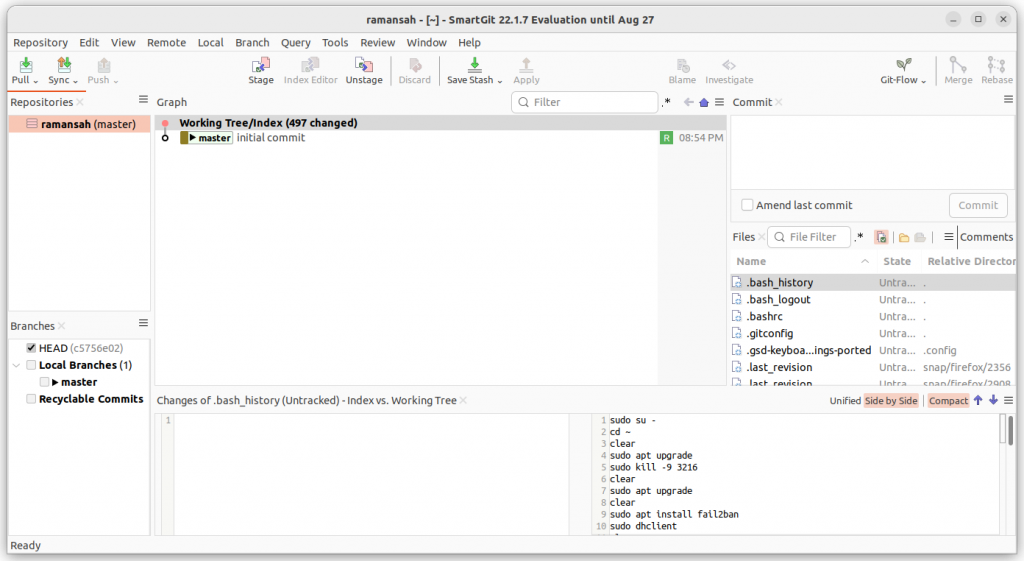Open the Push dropdown arrow
This screenshot has width=1024, height=561.
[116, 81]
